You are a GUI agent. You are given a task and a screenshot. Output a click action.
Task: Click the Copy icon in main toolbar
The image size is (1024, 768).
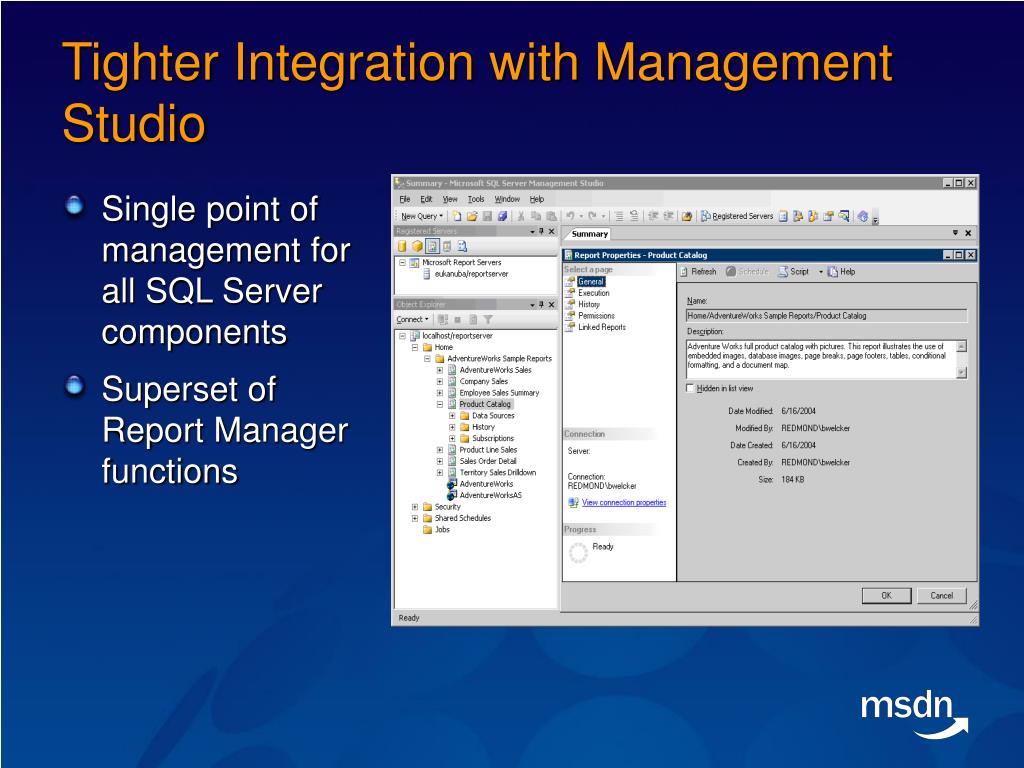click(x=536, y=216)
